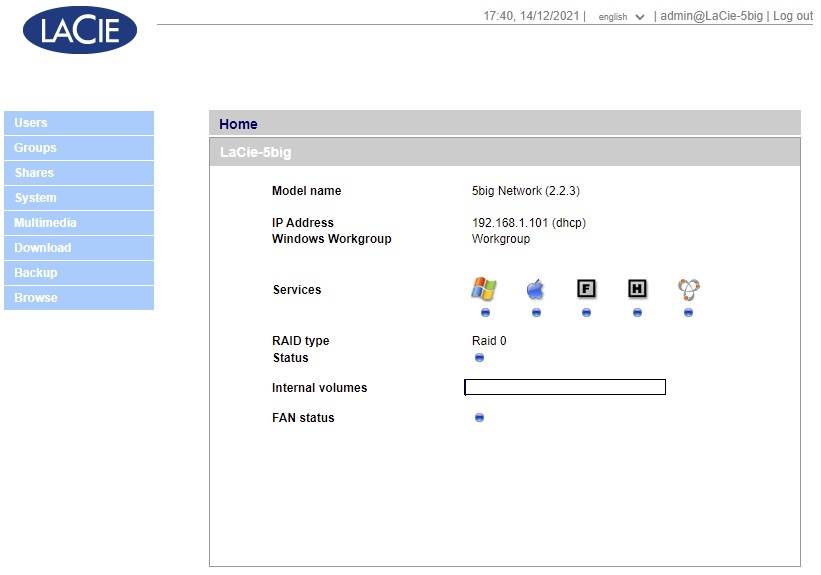This screenshot has height=575, width=821.
Task: Open the System menu
Action: (x=79, y=198)
